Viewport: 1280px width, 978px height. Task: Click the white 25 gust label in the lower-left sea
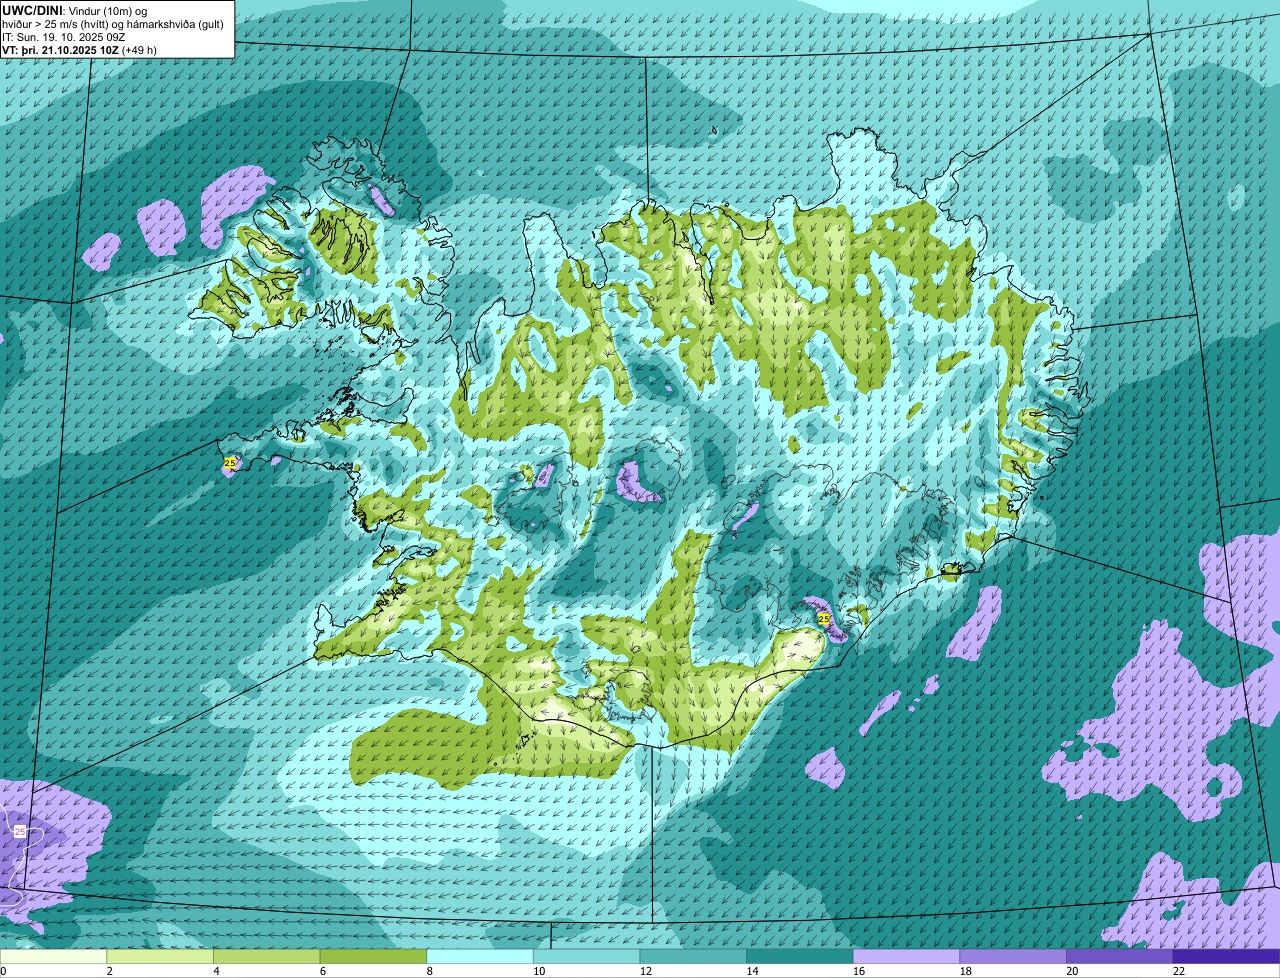coord(20,831)
